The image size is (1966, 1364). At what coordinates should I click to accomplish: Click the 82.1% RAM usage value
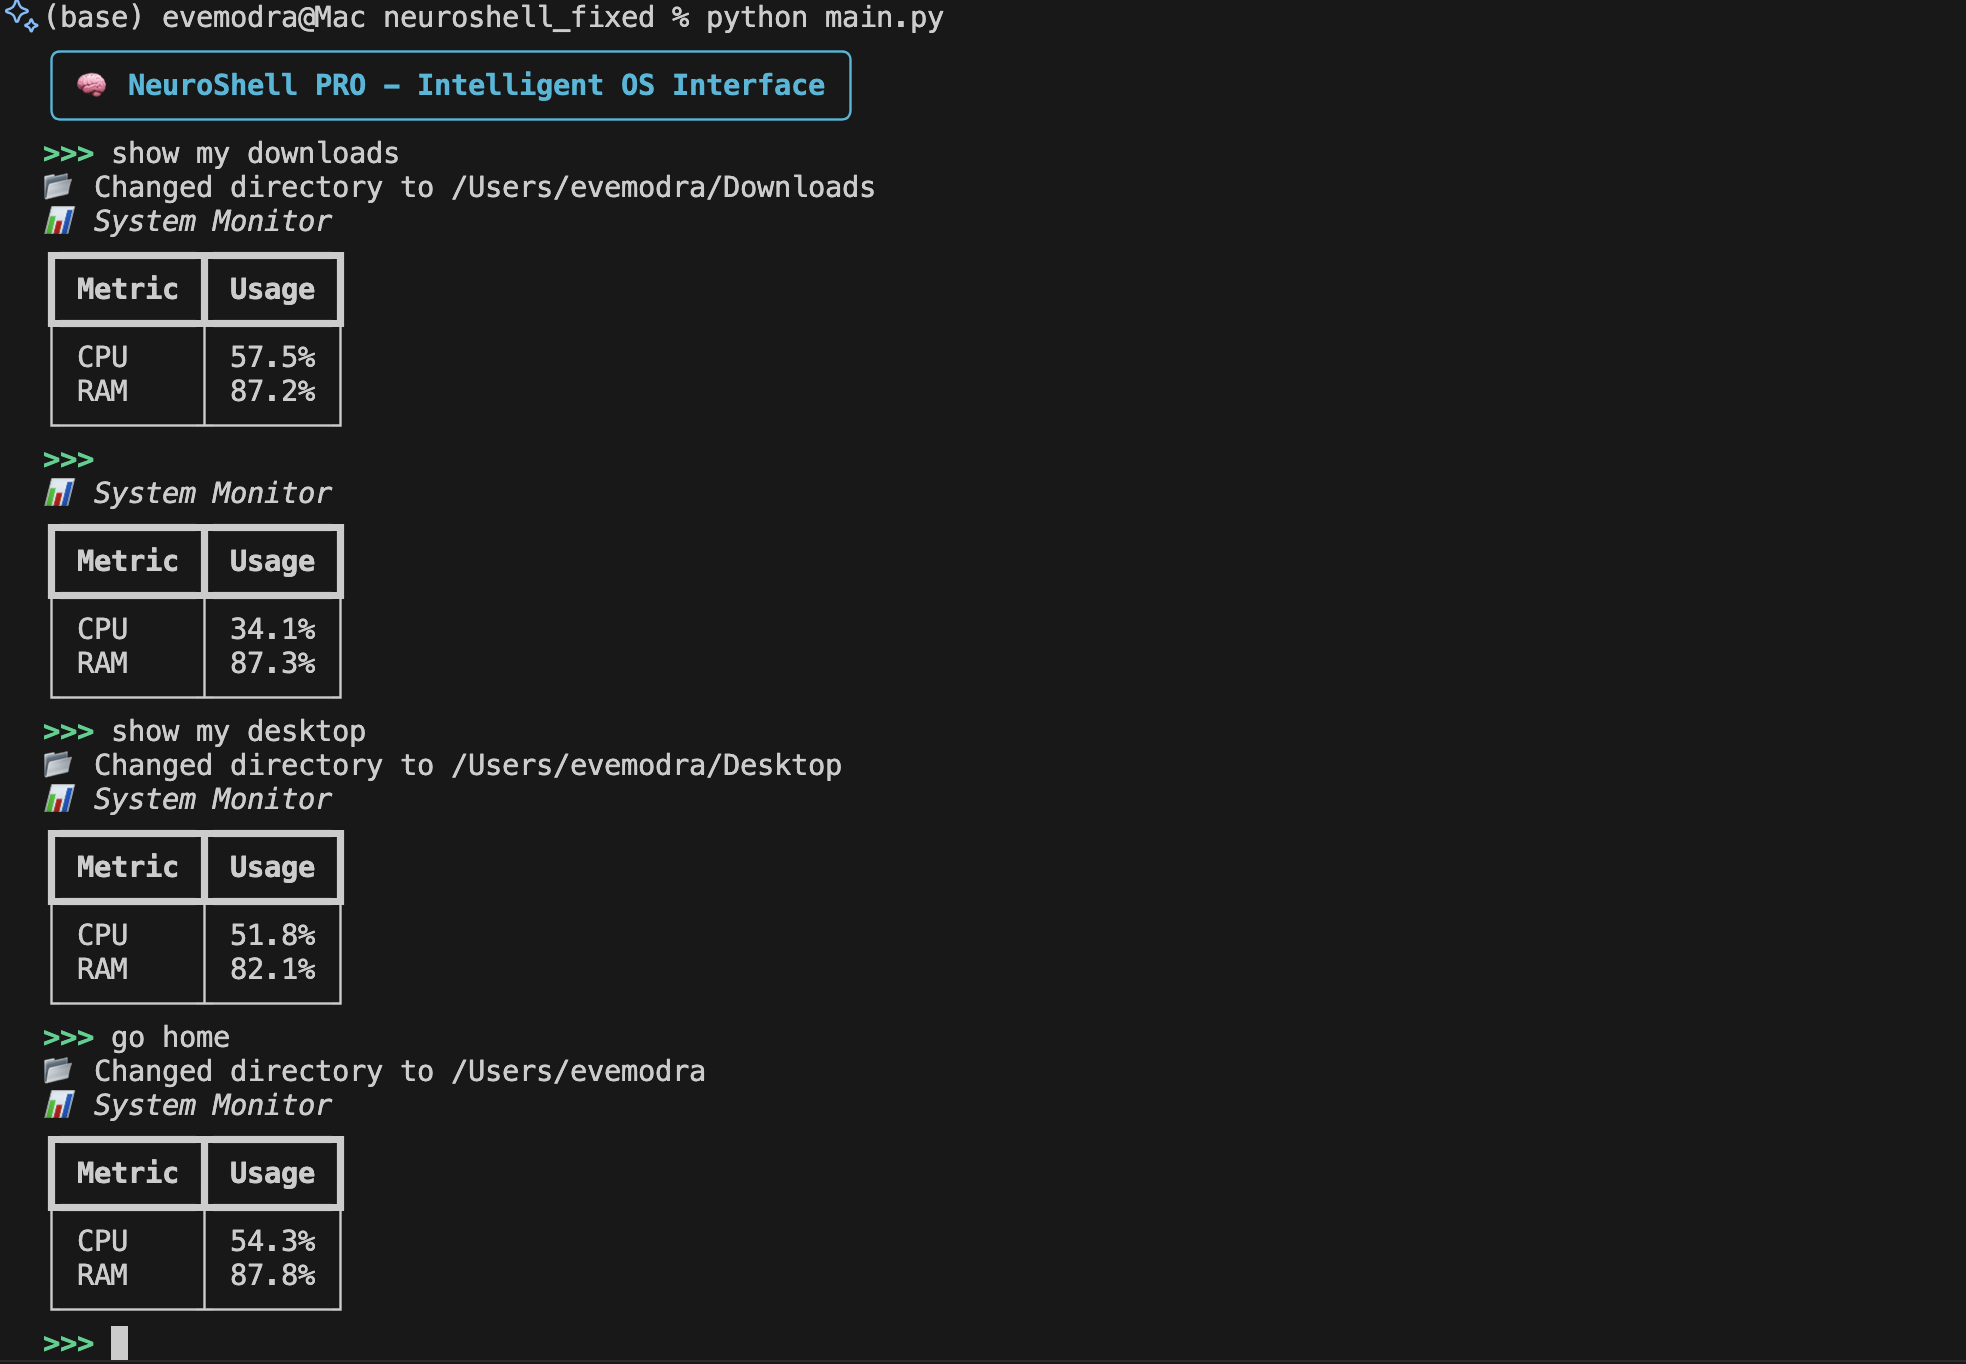(x=272, y=969)
